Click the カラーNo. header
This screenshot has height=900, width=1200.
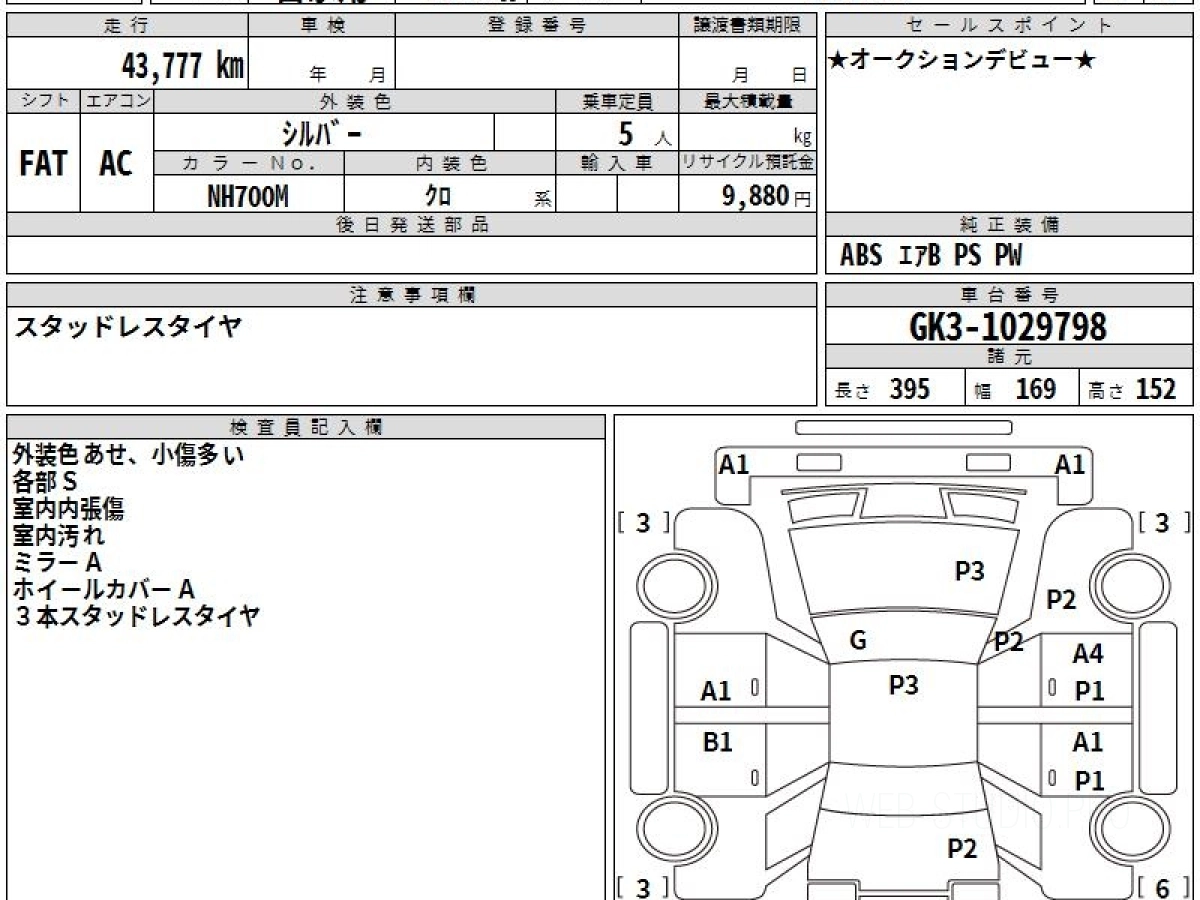pos(249,163)
